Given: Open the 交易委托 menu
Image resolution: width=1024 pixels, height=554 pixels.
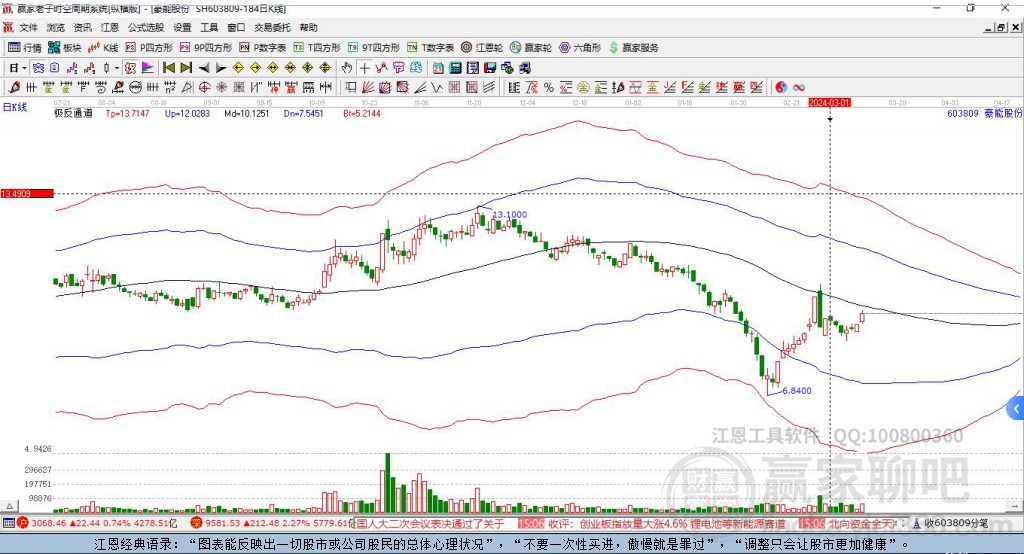Looking at the screenshot, I should (x=272, y=27).
